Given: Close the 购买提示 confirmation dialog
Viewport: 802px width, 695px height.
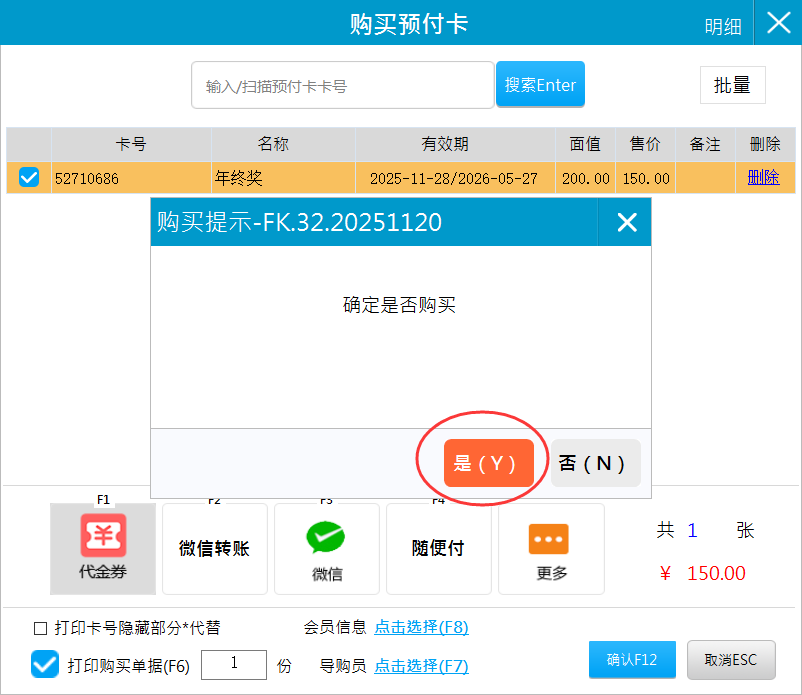Looking at the screenshot, I should [x=626, y=222].
